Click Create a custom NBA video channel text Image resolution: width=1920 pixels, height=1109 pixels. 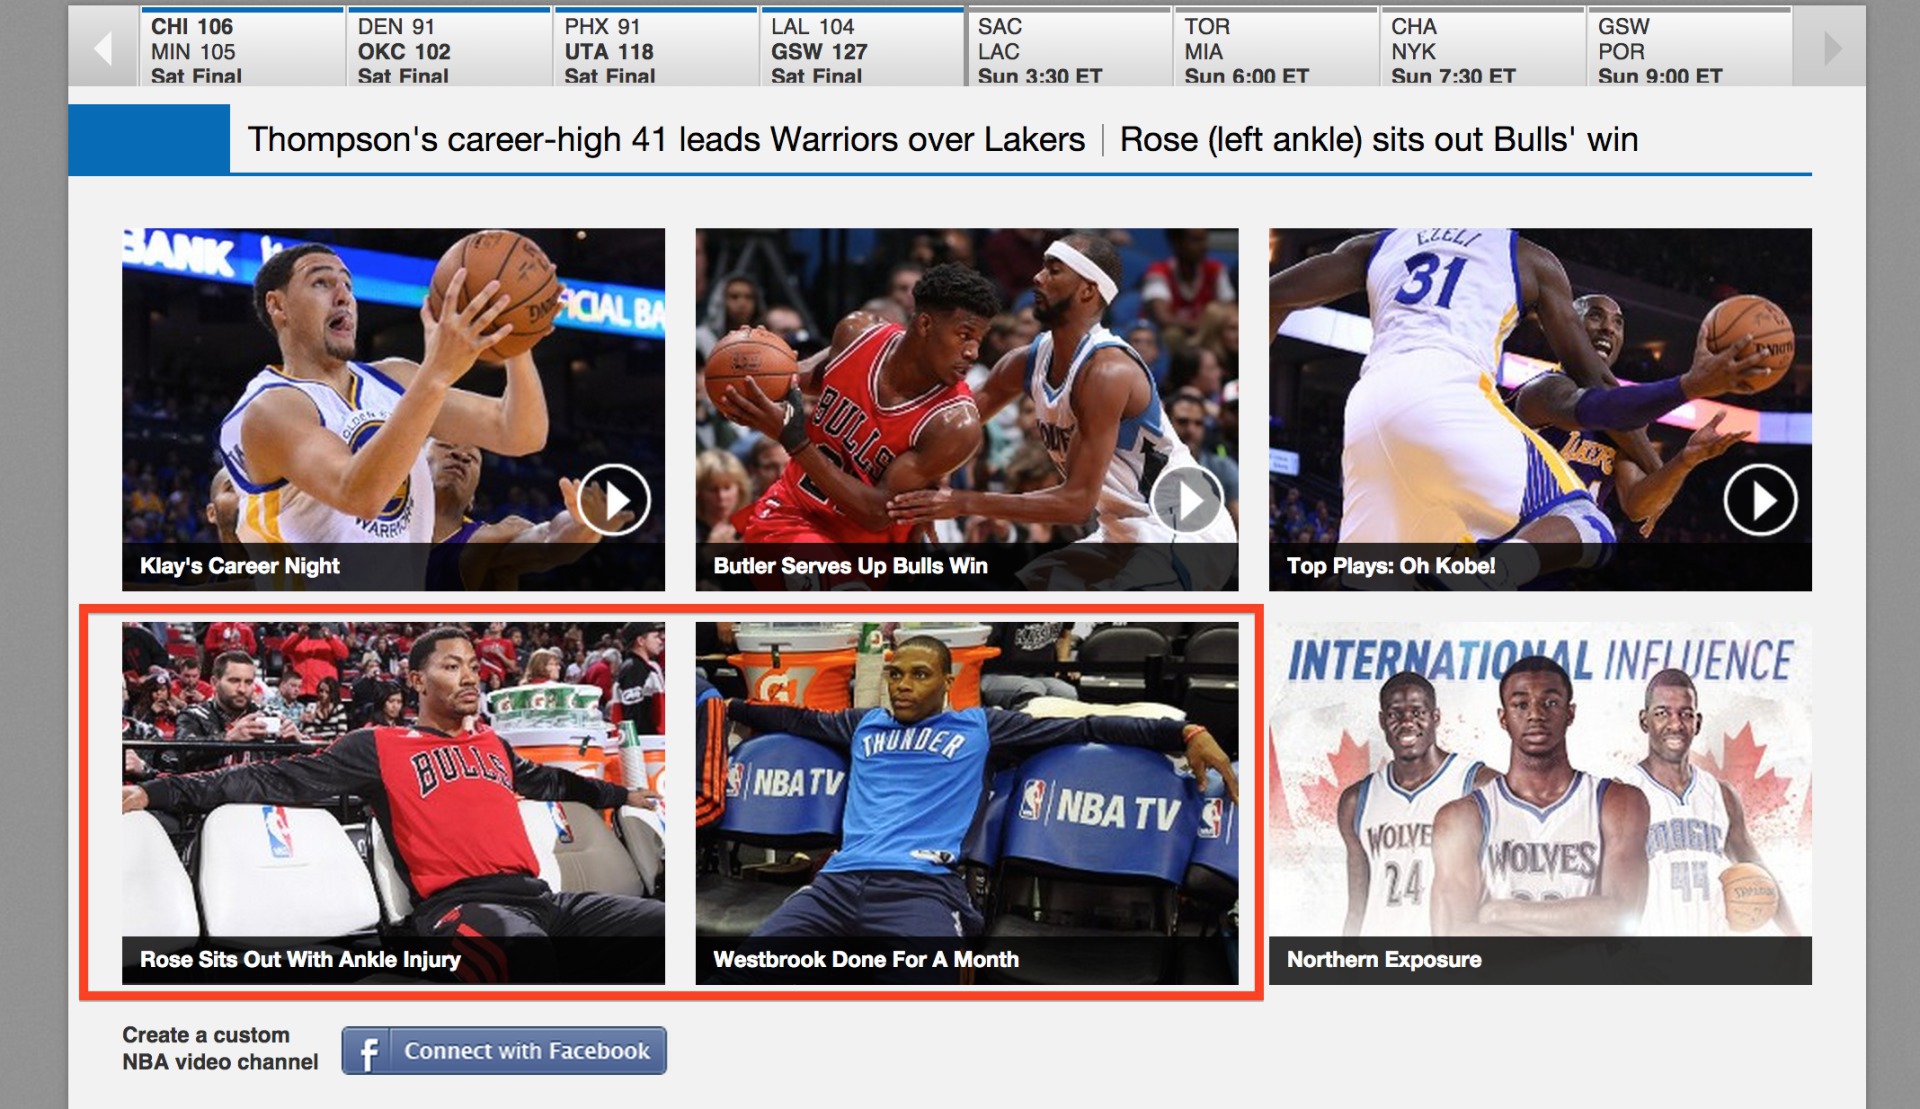click(x=220, y=1048)
